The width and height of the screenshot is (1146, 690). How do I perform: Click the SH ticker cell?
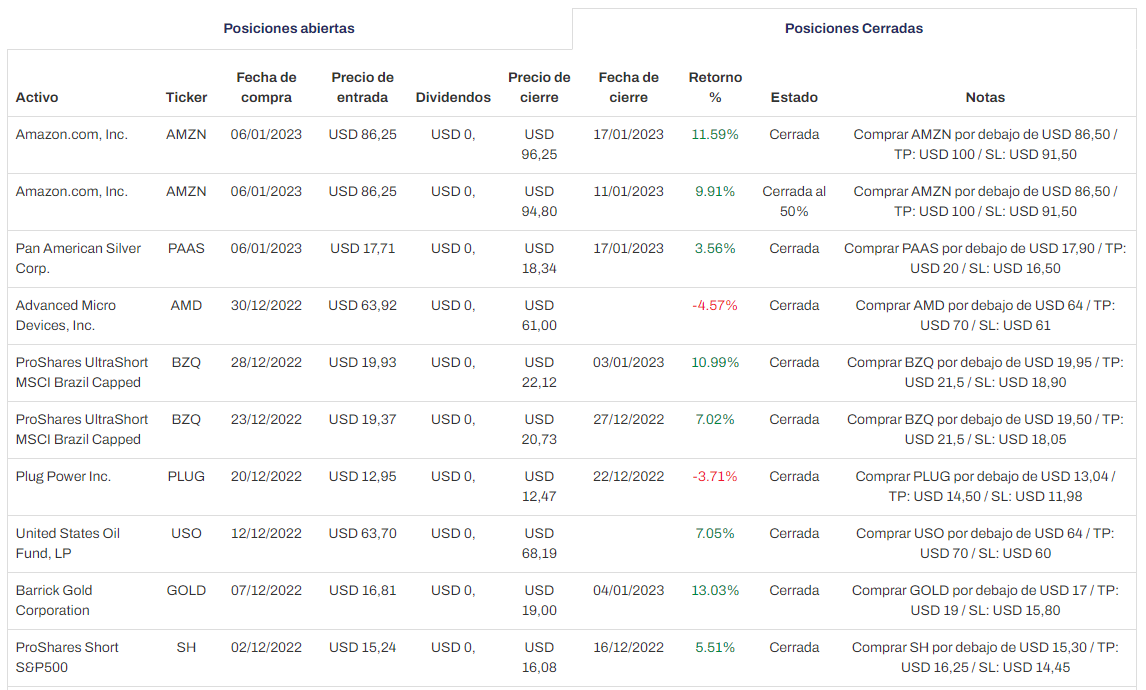[186, 648]
